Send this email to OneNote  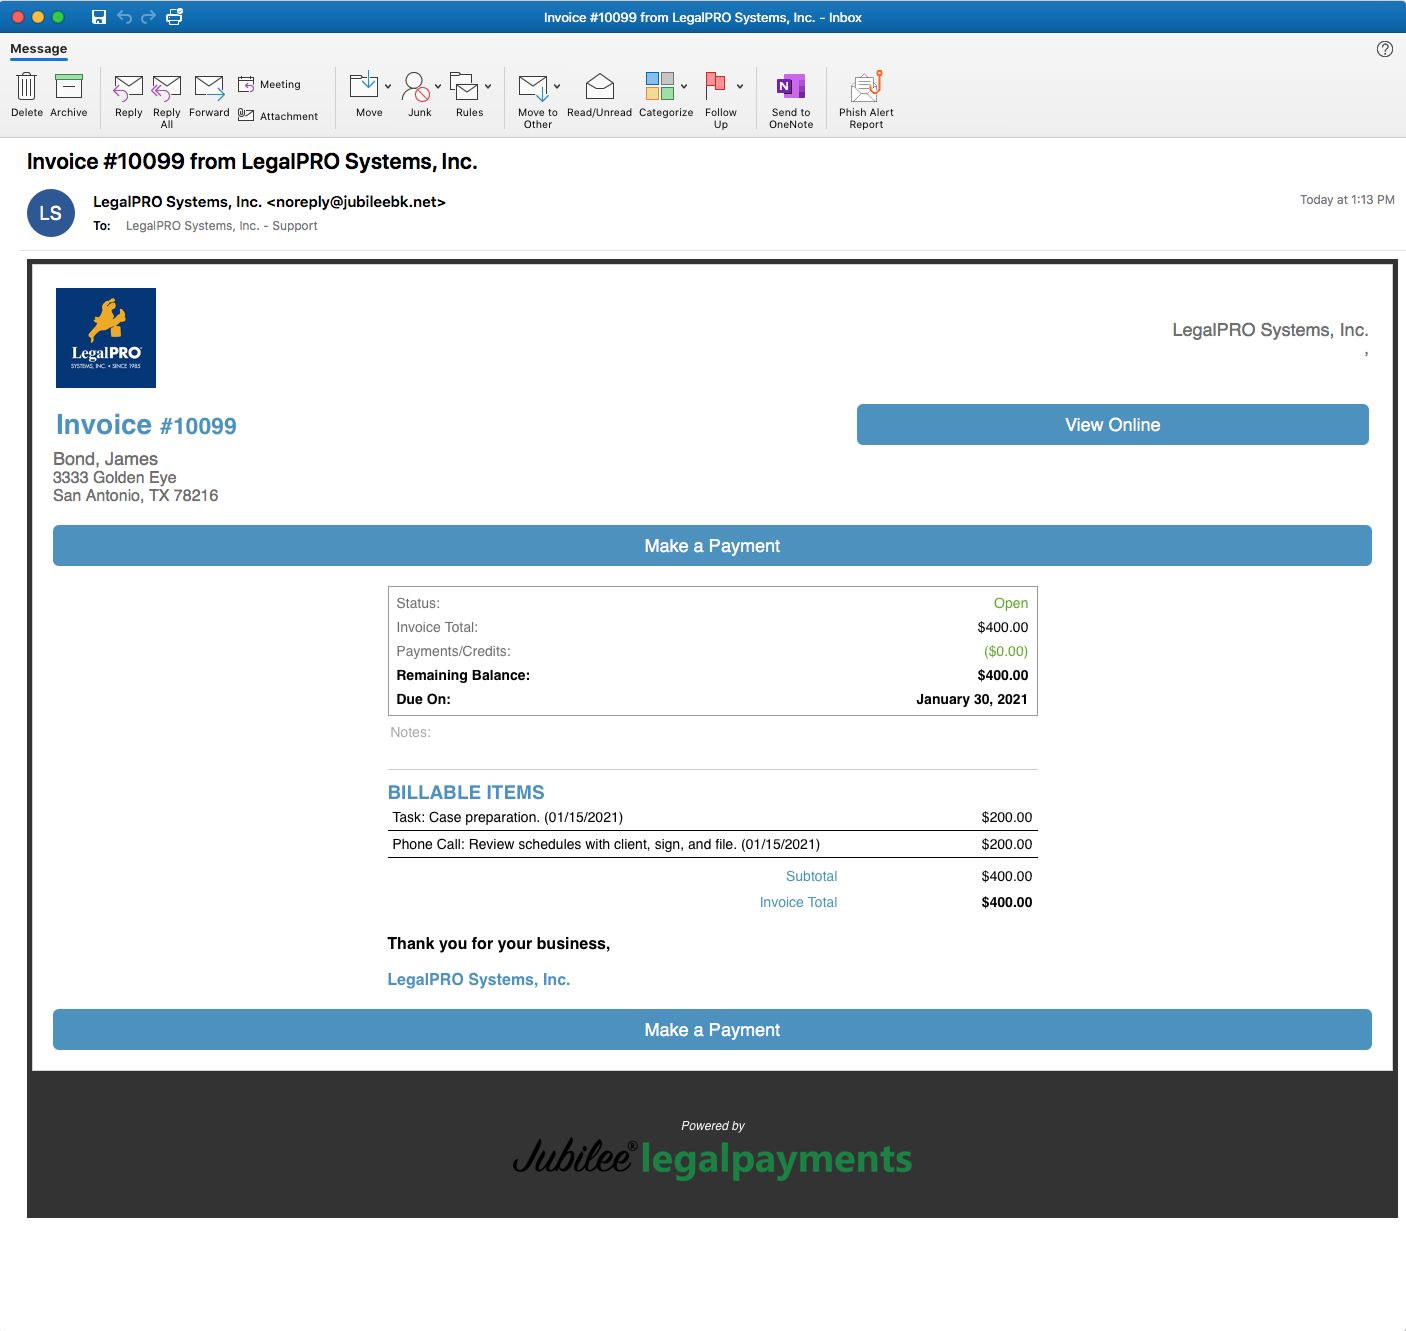[x=791, y=100]
